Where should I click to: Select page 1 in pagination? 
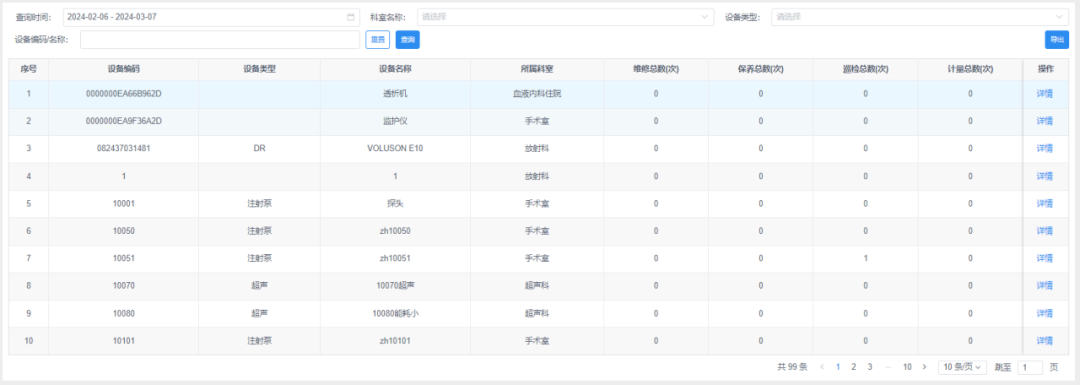[x=838, y=367]
